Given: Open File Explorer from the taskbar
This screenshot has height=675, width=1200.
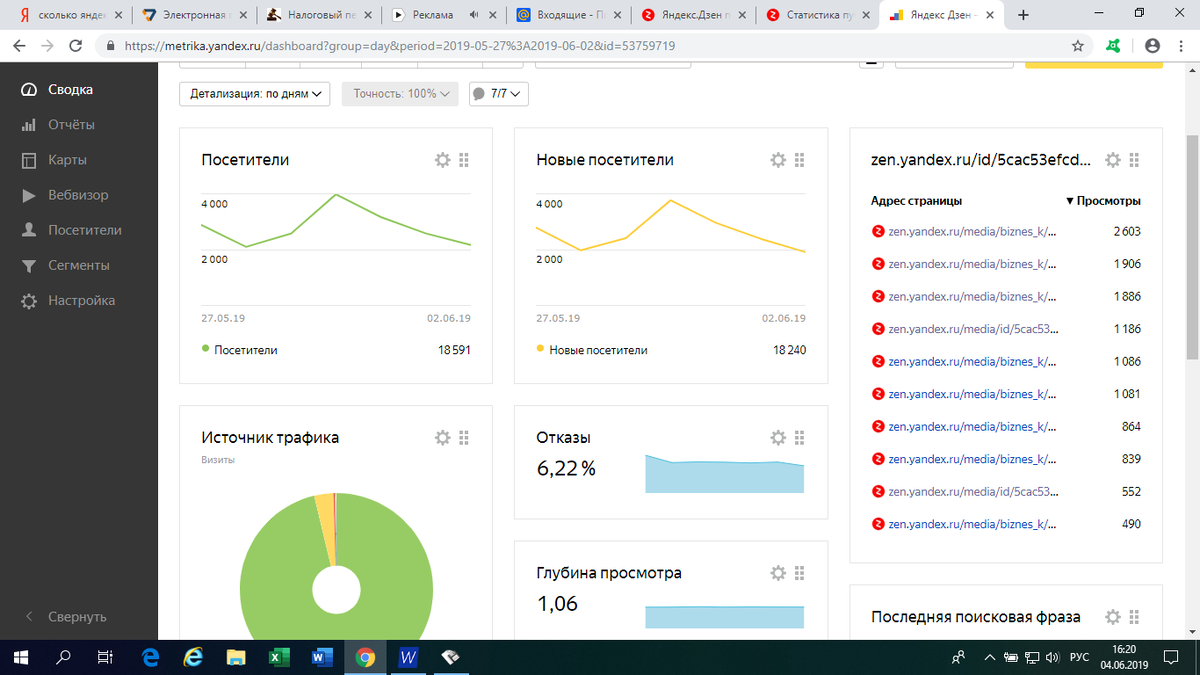Looking at the screenshot, I should click(x=236, y=657).
